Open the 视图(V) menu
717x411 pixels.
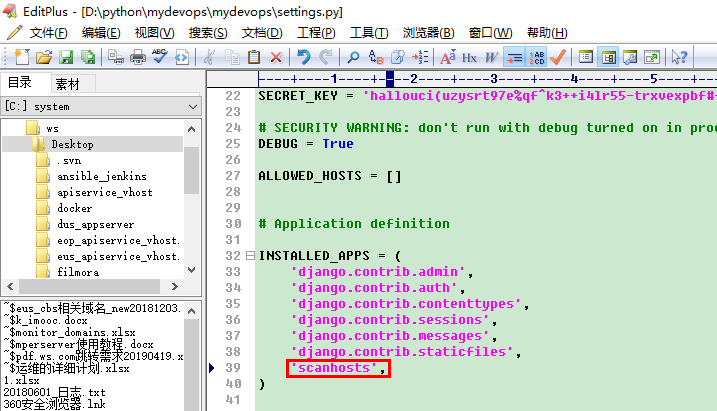[155, 33]
